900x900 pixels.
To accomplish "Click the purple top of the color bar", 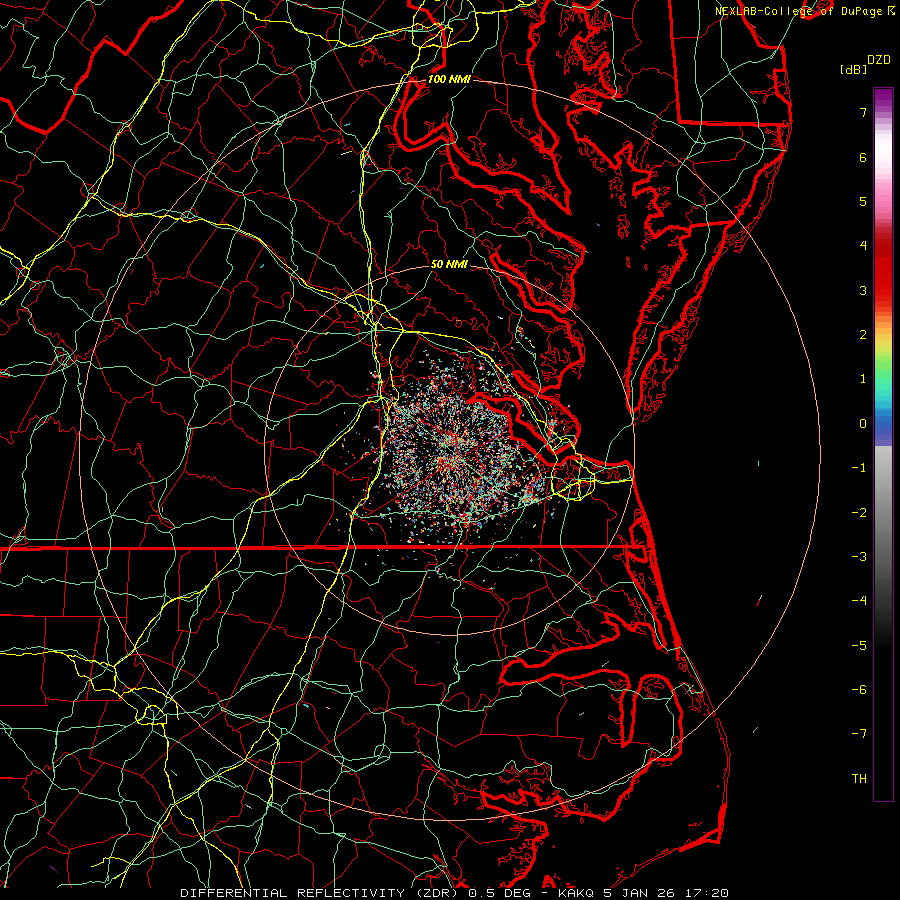I will [x=883, y=98].
